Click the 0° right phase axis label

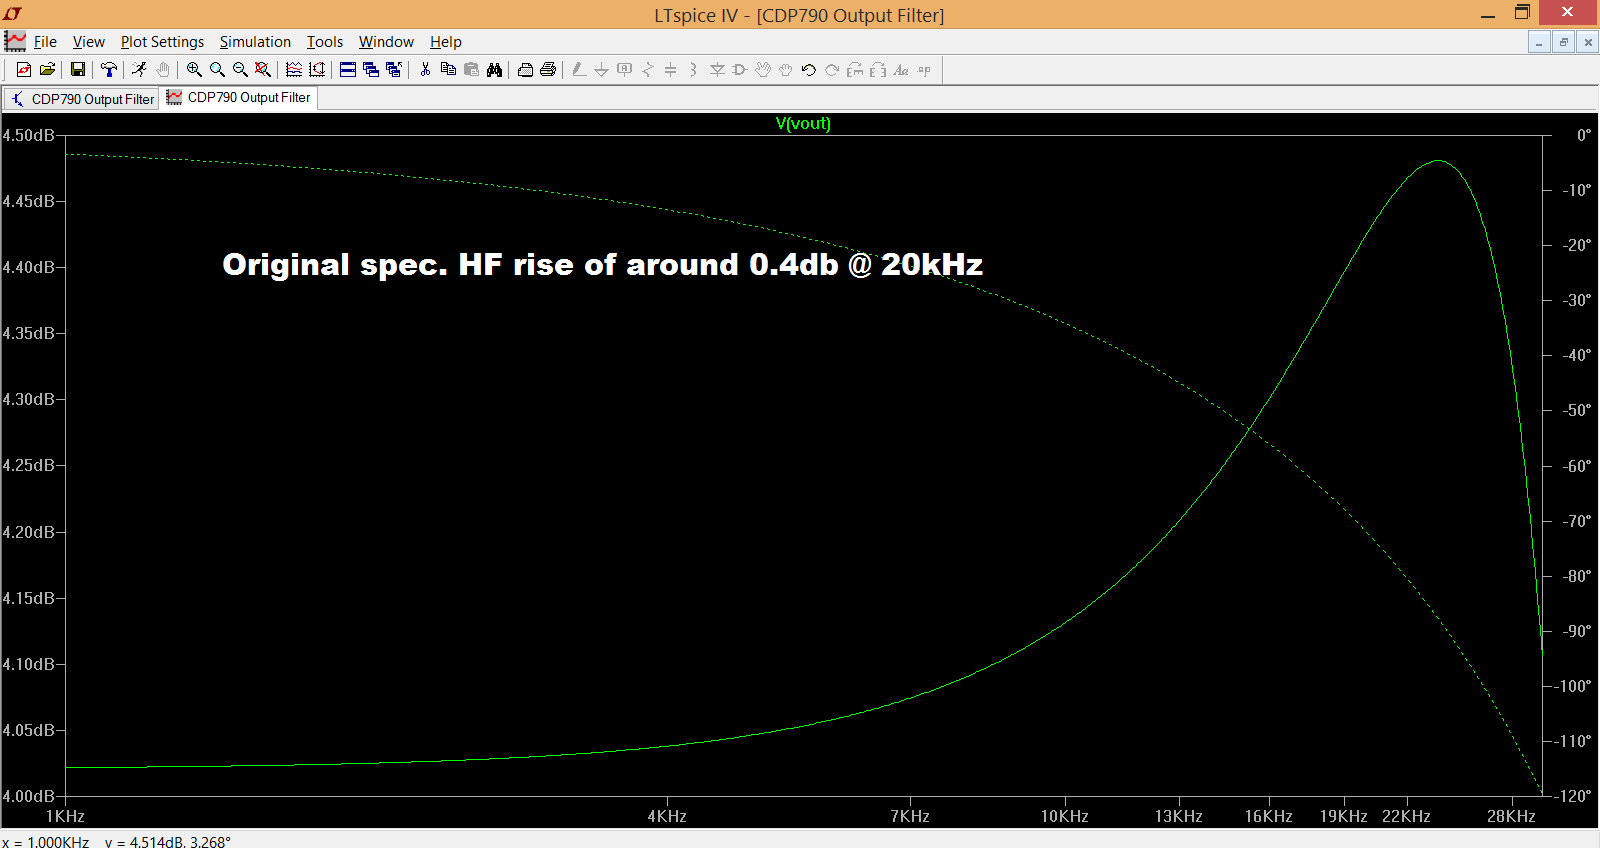1584,135
